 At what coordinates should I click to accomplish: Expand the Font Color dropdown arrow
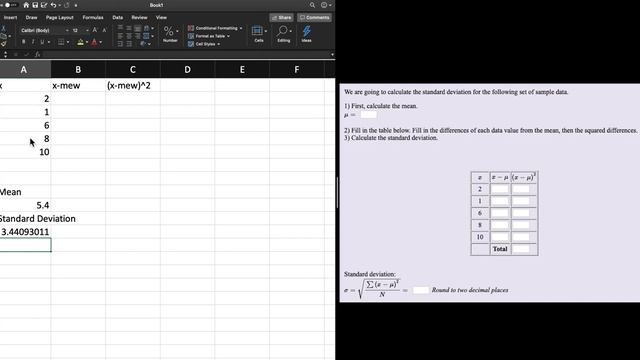[x=101, y=42]
